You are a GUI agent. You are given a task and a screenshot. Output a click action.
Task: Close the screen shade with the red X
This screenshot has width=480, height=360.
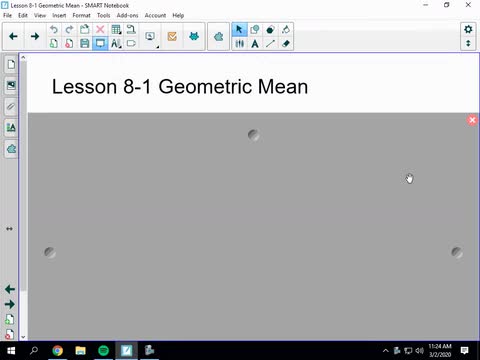pyautogui.click(x=472, y=120)
